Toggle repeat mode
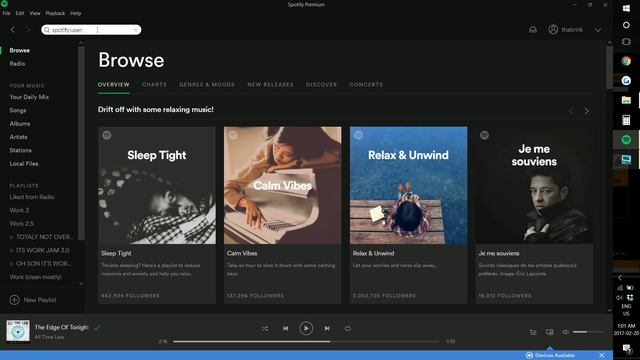The width and height of the screenshot is (640, 360). 348,329
